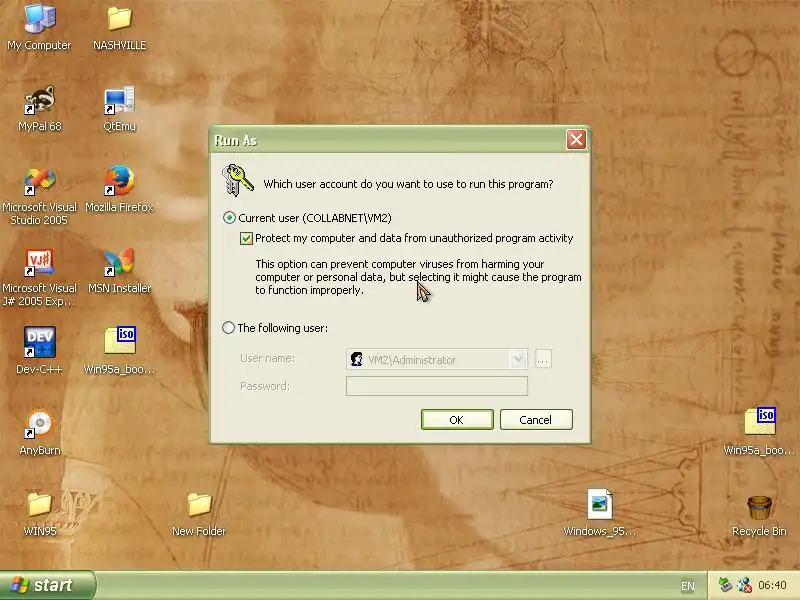Click the 'Which user account' question text

[x=408, y=184]
